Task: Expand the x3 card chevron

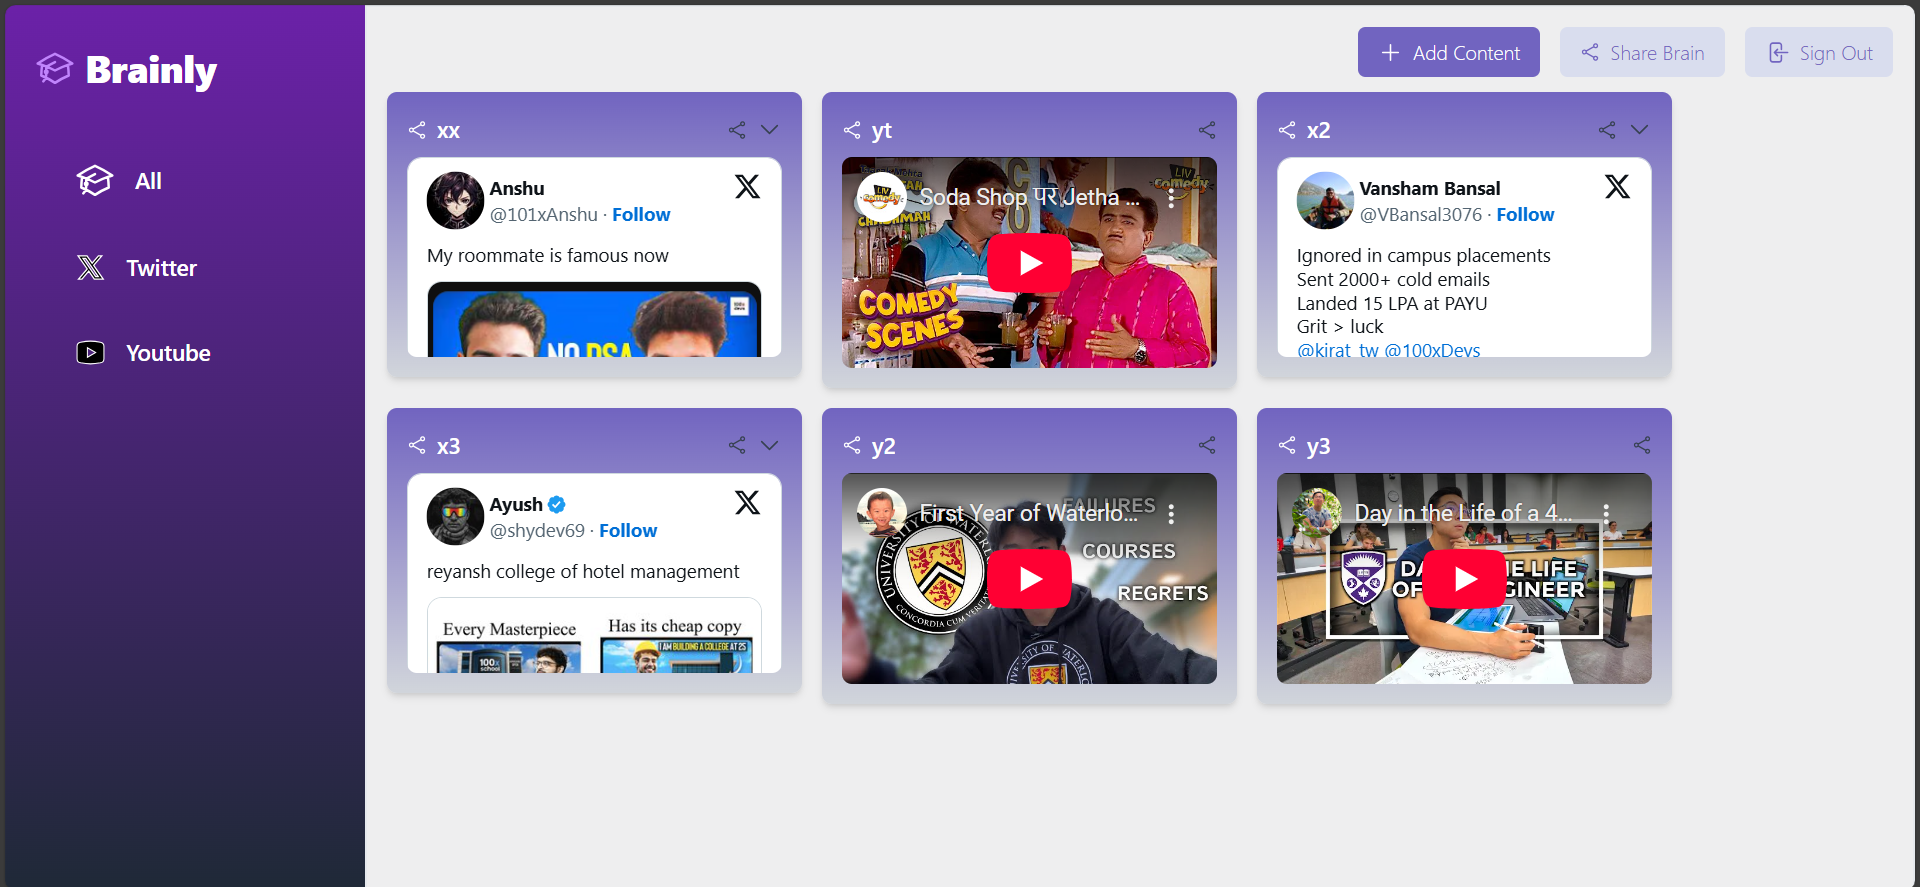Action: point(769,446)
